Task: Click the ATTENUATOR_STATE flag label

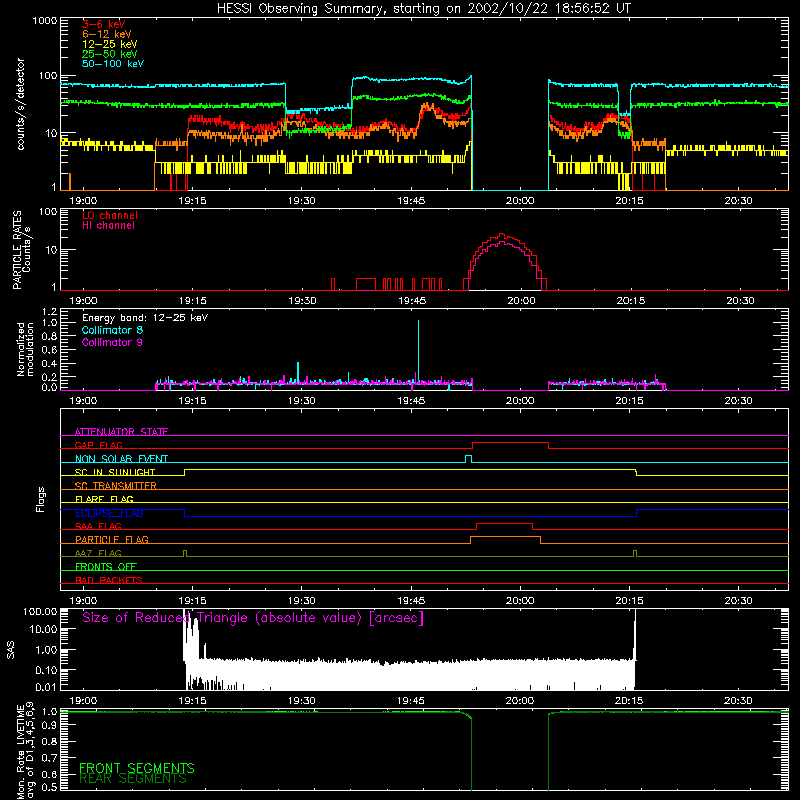Action: tap(121, 432)
